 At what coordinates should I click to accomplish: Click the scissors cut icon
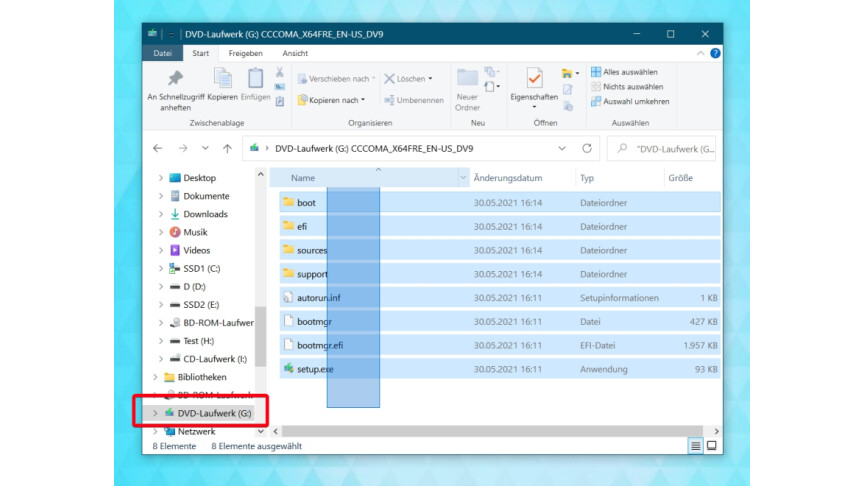(279, 72)
